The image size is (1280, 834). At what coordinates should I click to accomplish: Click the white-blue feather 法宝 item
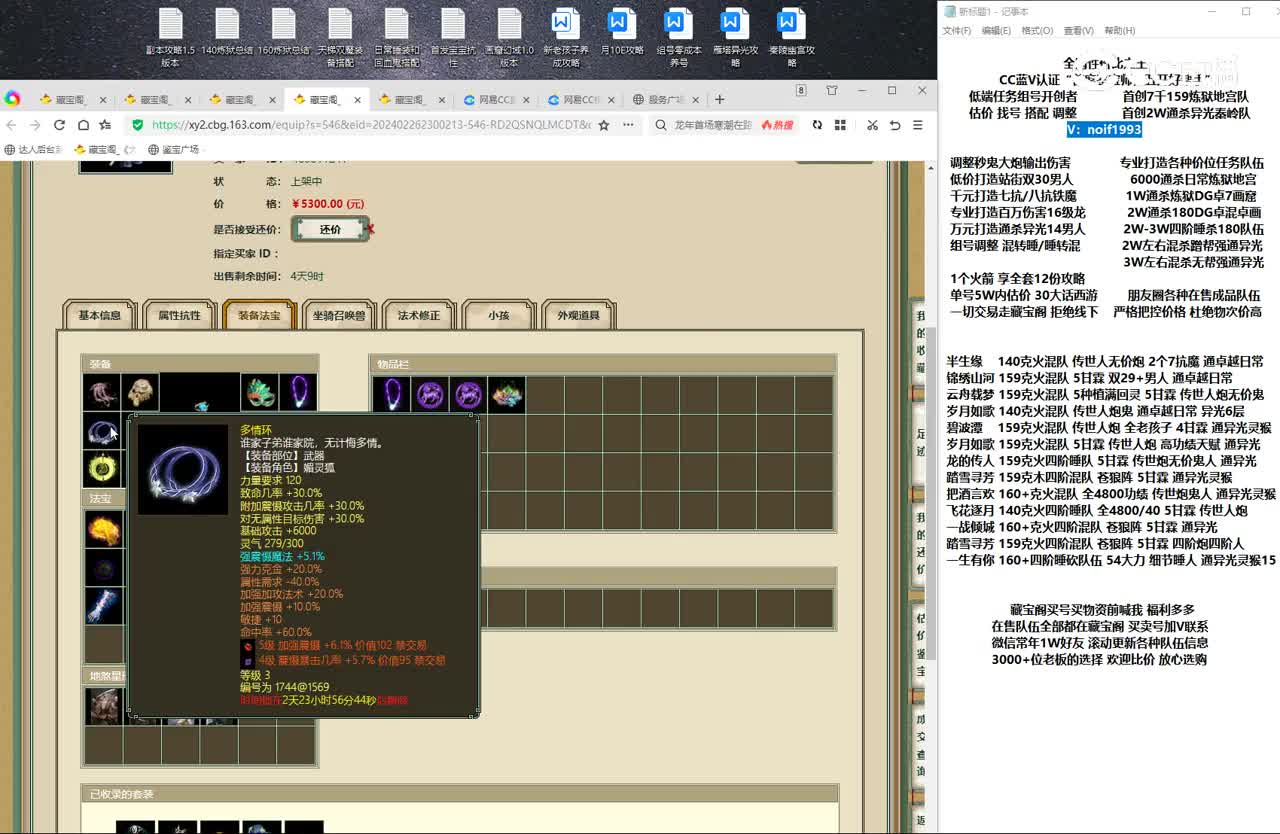click(103, 606)
